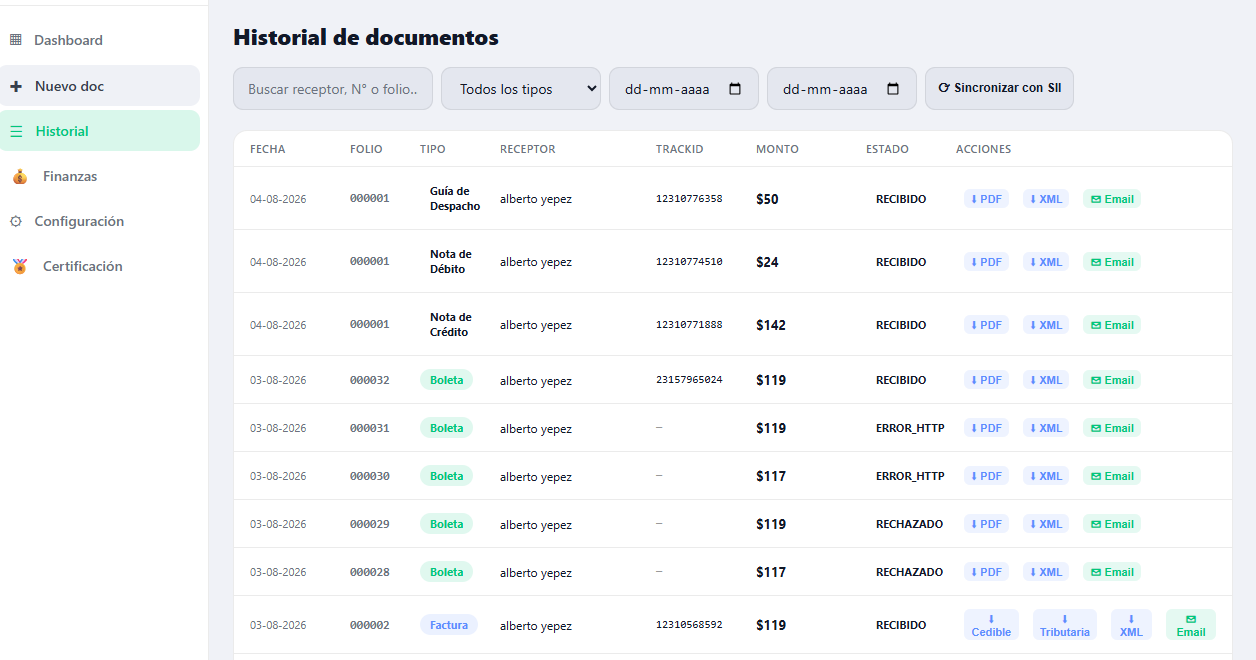1256x660 pixels.
Task: Click the Factura tag in row 000002
Action: pos(449,625)
